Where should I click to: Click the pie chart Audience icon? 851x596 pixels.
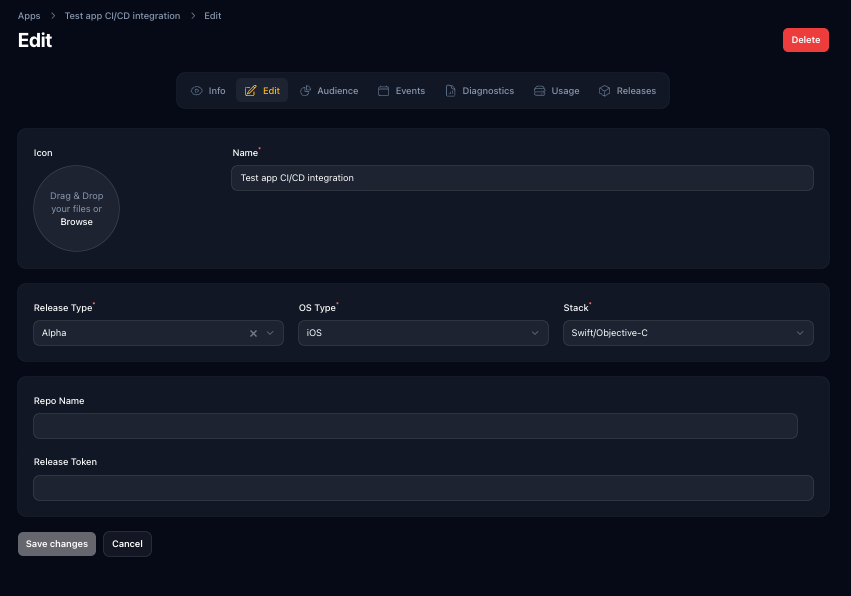pos(306,91)
